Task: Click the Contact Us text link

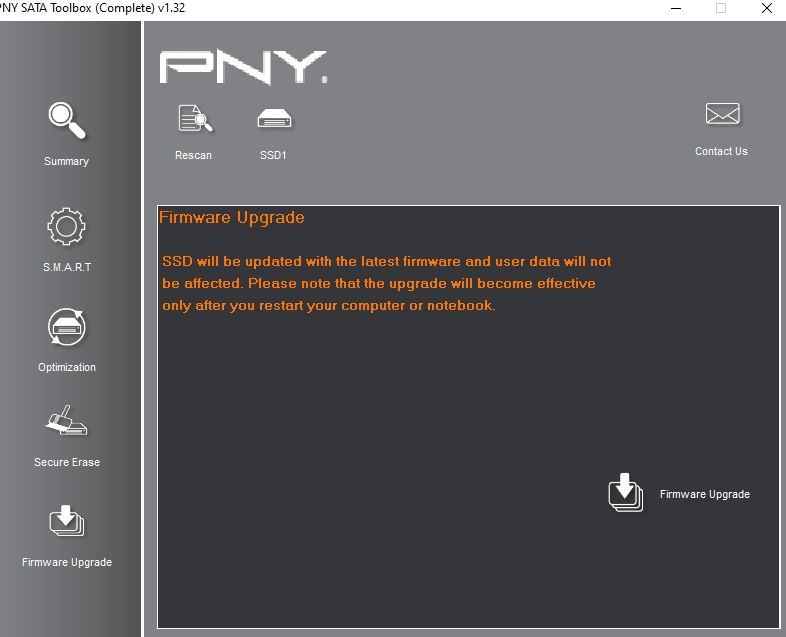Action: (x=722, y=151)
